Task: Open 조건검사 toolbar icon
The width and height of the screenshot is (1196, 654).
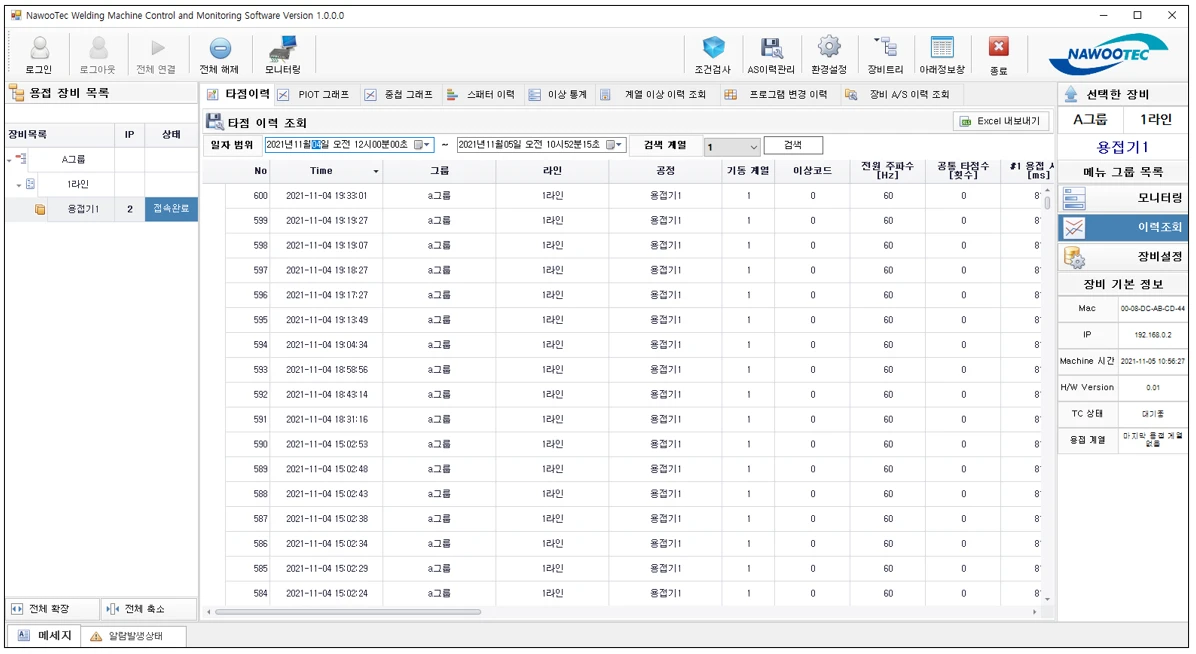Action: coord(713,47)
